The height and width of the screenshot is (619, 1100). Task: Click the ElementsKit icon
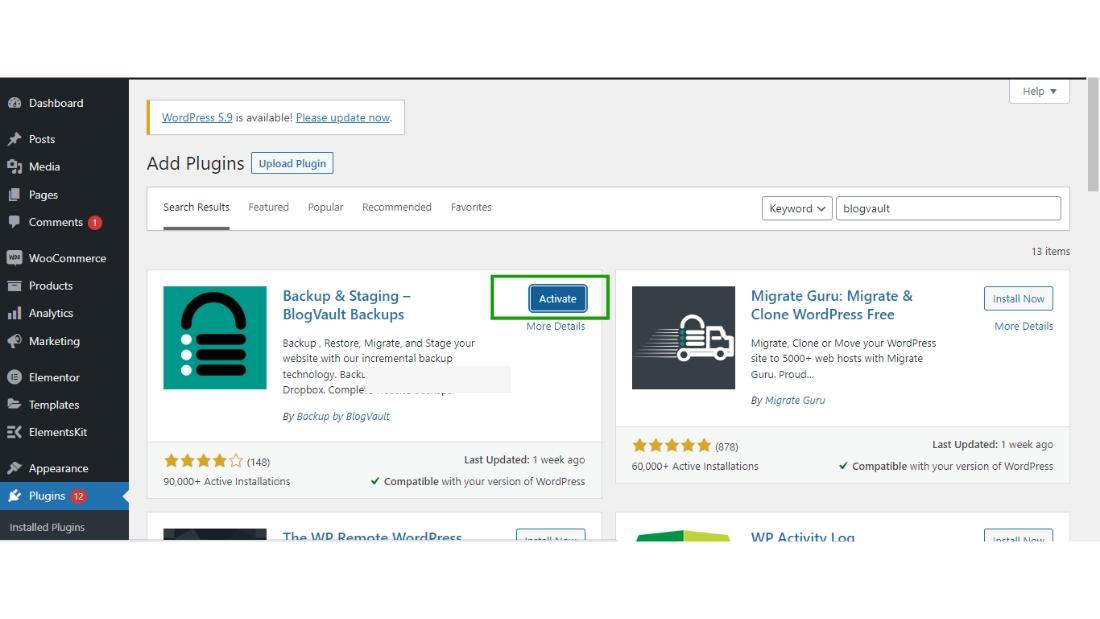[14, 432]
